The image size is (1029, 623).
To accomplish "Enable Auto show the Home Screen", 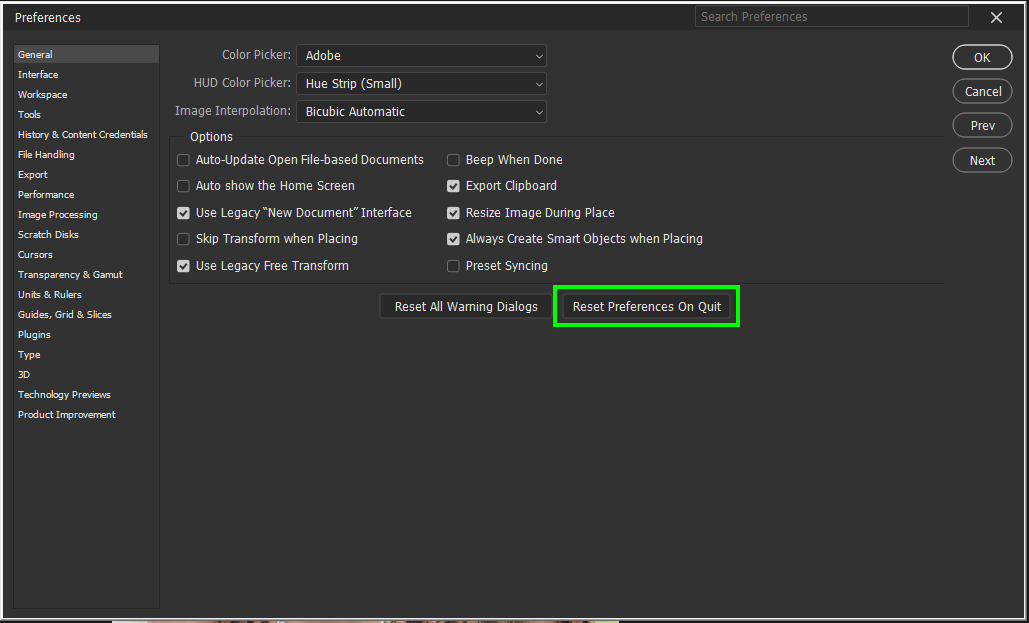I will pyautogui.click(x=183, y=186).
